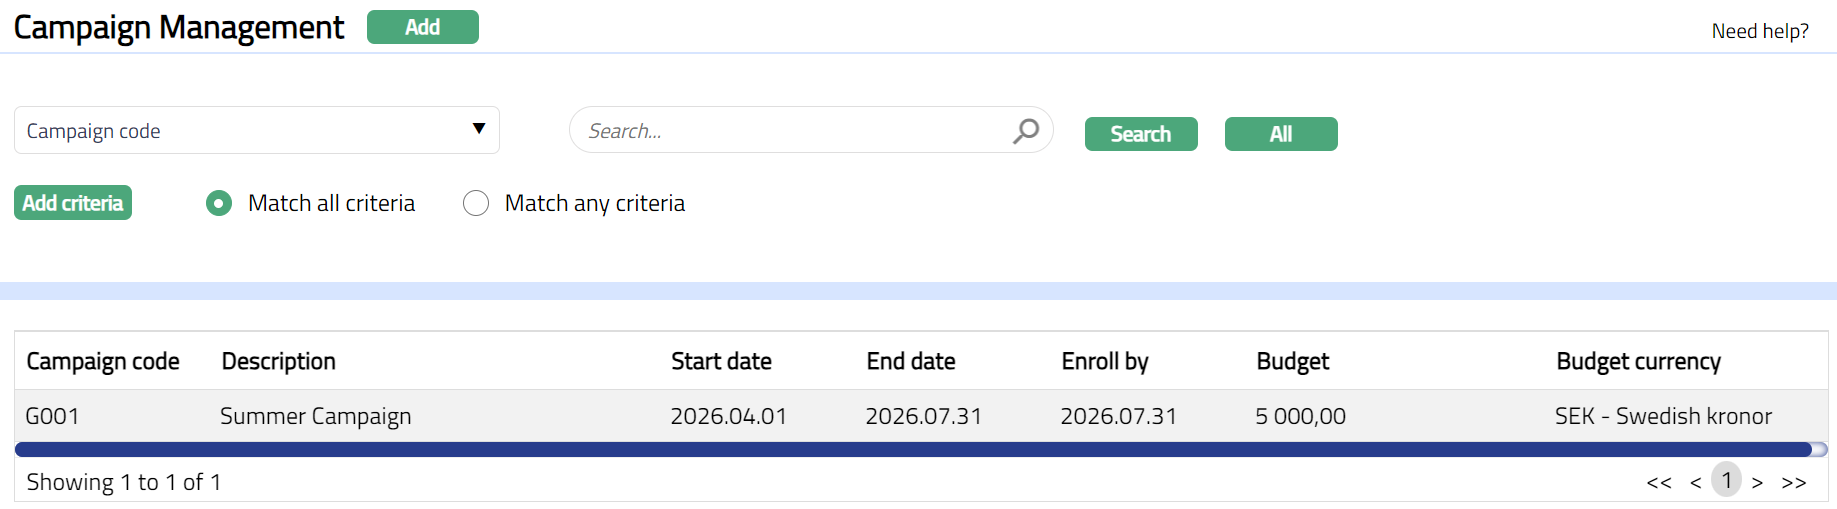Open the G001 Summer Campaign row
Viewport: 1837px width, 509px height.
tap(315, 416)
